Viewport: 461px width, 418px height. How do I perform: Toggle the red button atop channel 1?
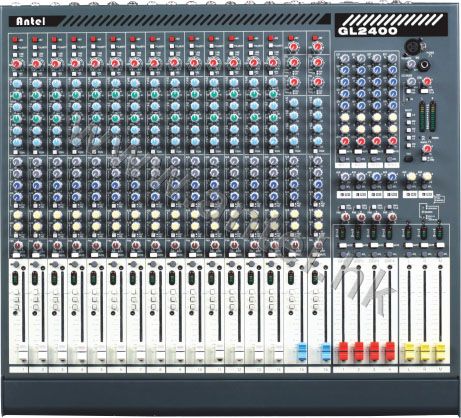point(15,39)
